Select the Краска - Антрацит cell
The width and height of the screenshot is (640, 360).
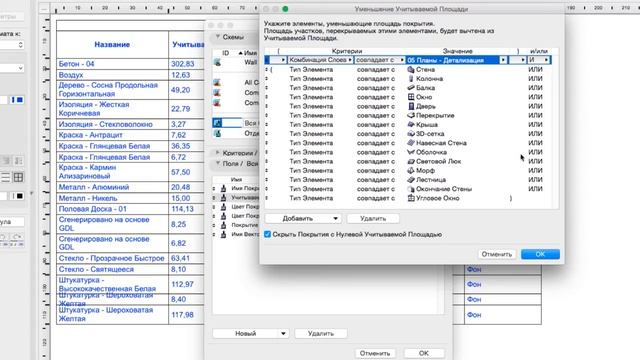pos(112,135)
